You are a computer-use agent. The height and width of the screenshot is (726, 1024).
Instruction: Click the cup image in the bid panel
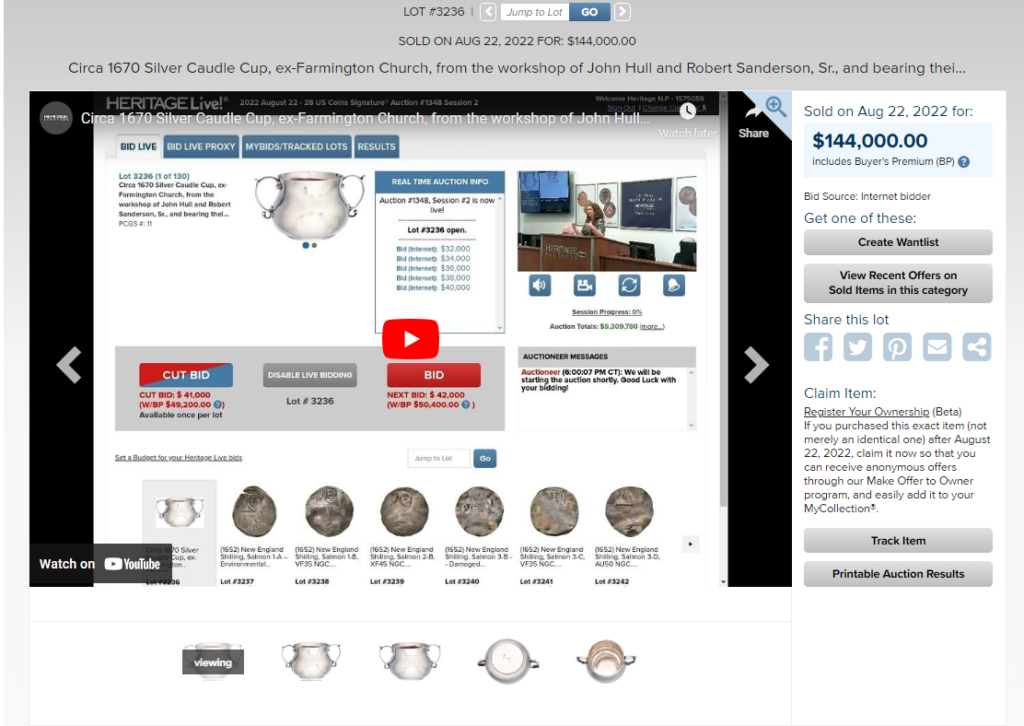point(310,206)
